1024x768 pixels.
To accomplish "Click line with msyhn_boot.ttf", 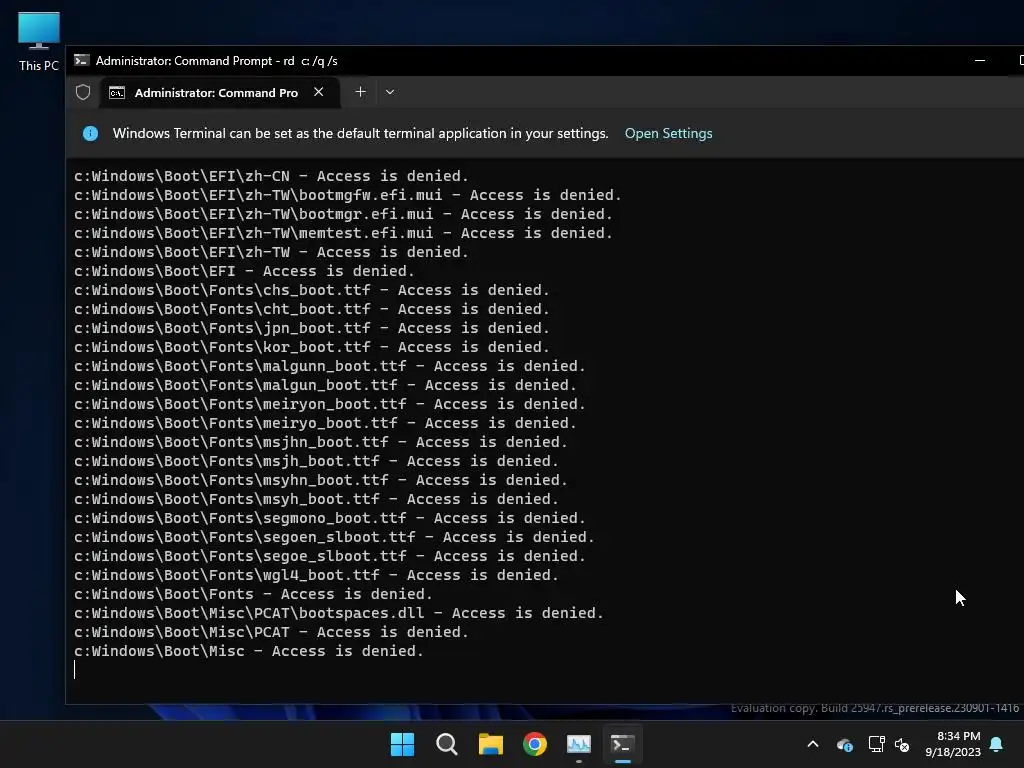I will (x=321, y=480).
